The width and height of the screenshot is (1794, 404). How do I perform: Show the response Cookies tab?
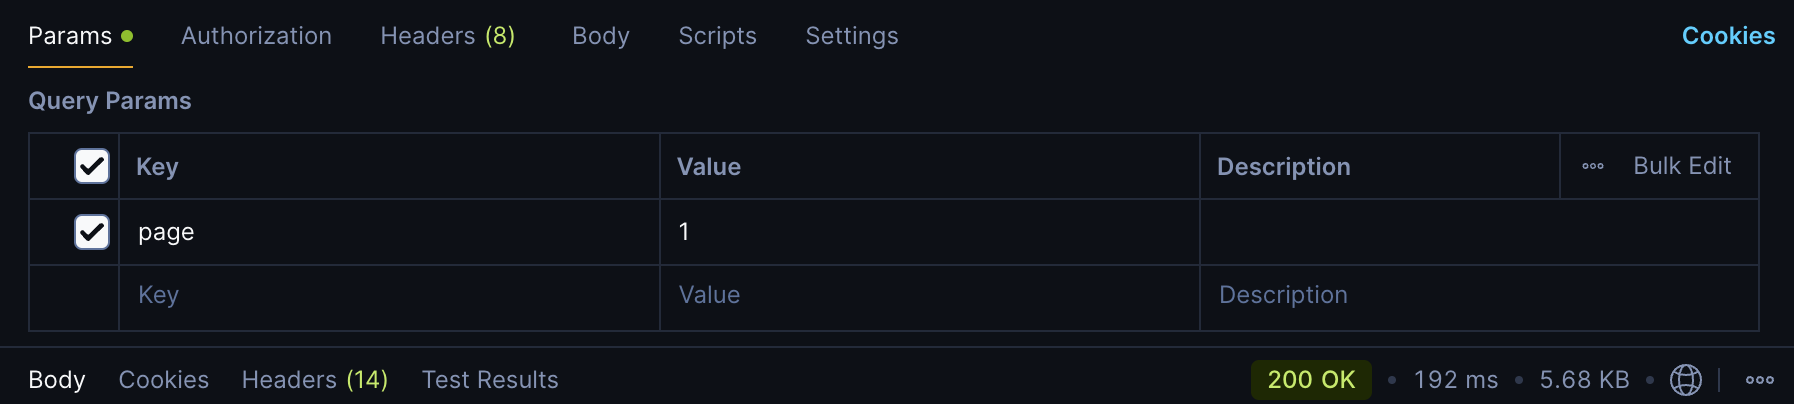164,380
